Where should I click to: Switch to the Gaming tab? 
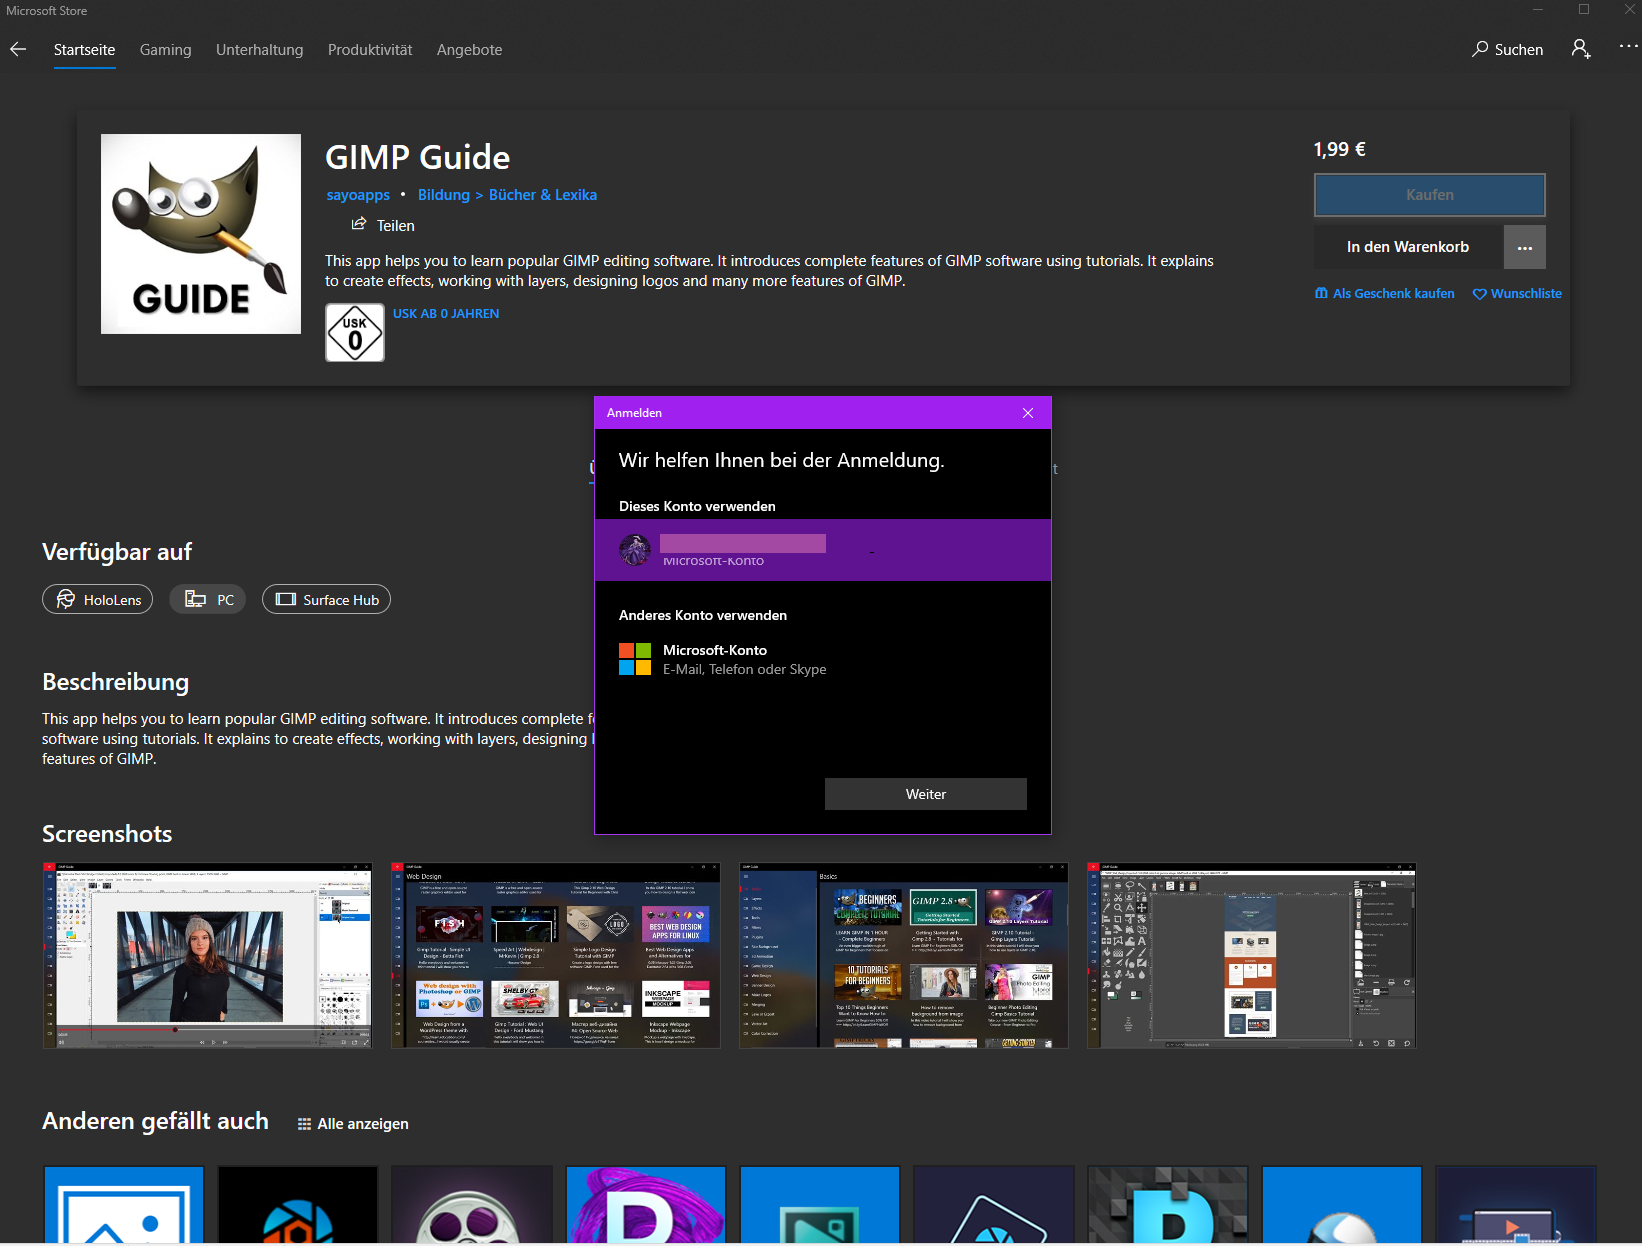click(x=166, y=50)
